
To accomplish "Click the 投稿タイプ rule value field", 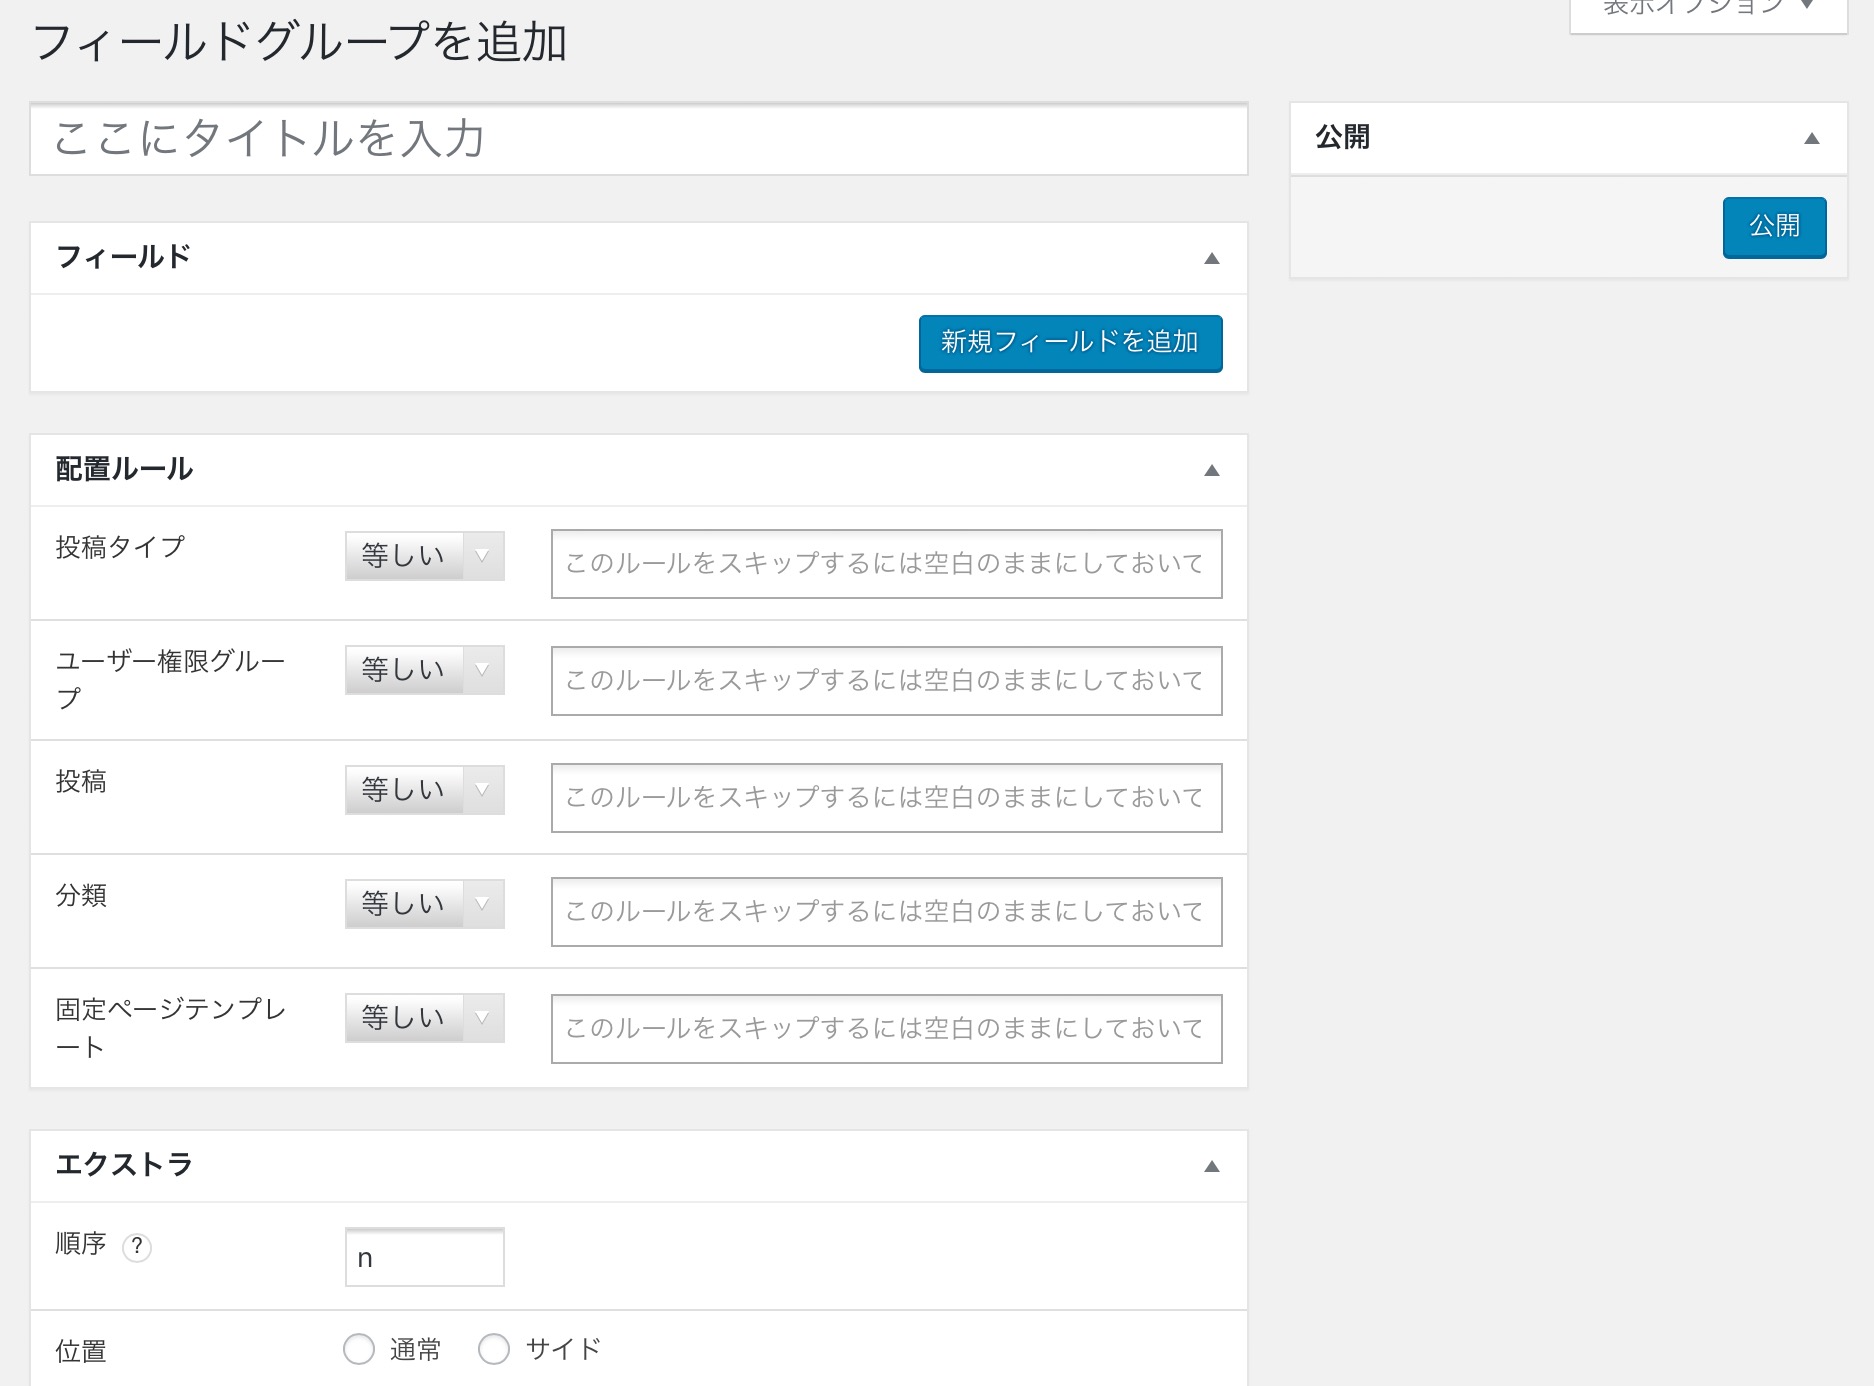I will pos(886,564).
